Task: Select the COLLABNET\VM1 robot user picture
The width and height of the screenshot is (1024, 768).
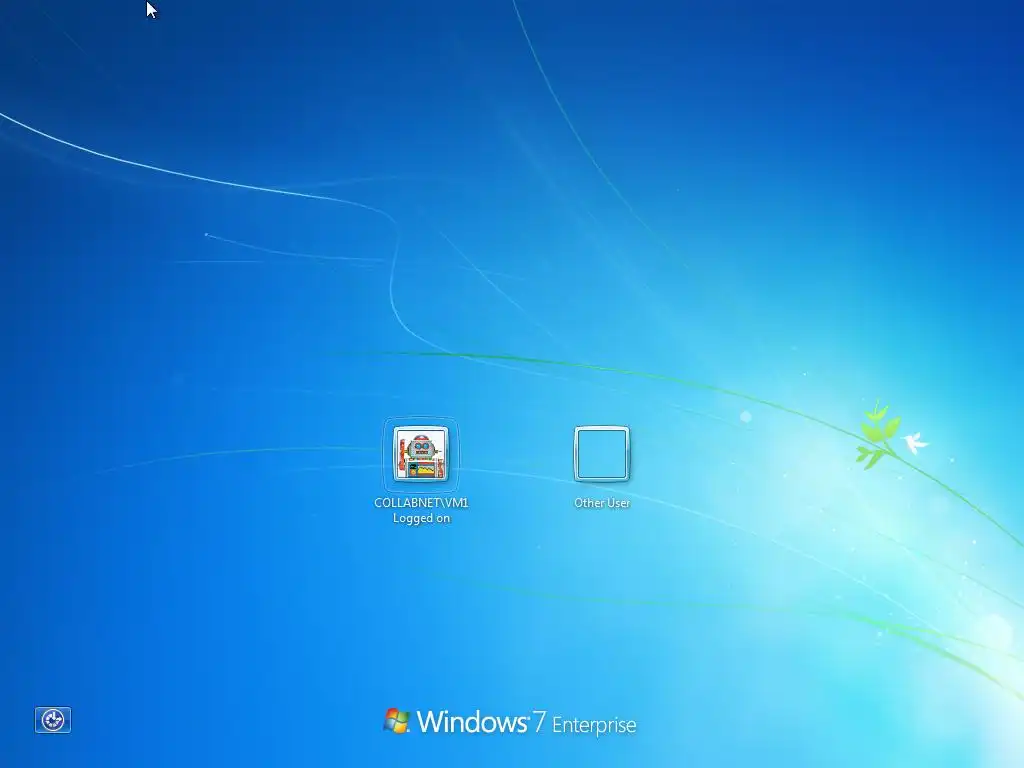Action: (421, 453)
